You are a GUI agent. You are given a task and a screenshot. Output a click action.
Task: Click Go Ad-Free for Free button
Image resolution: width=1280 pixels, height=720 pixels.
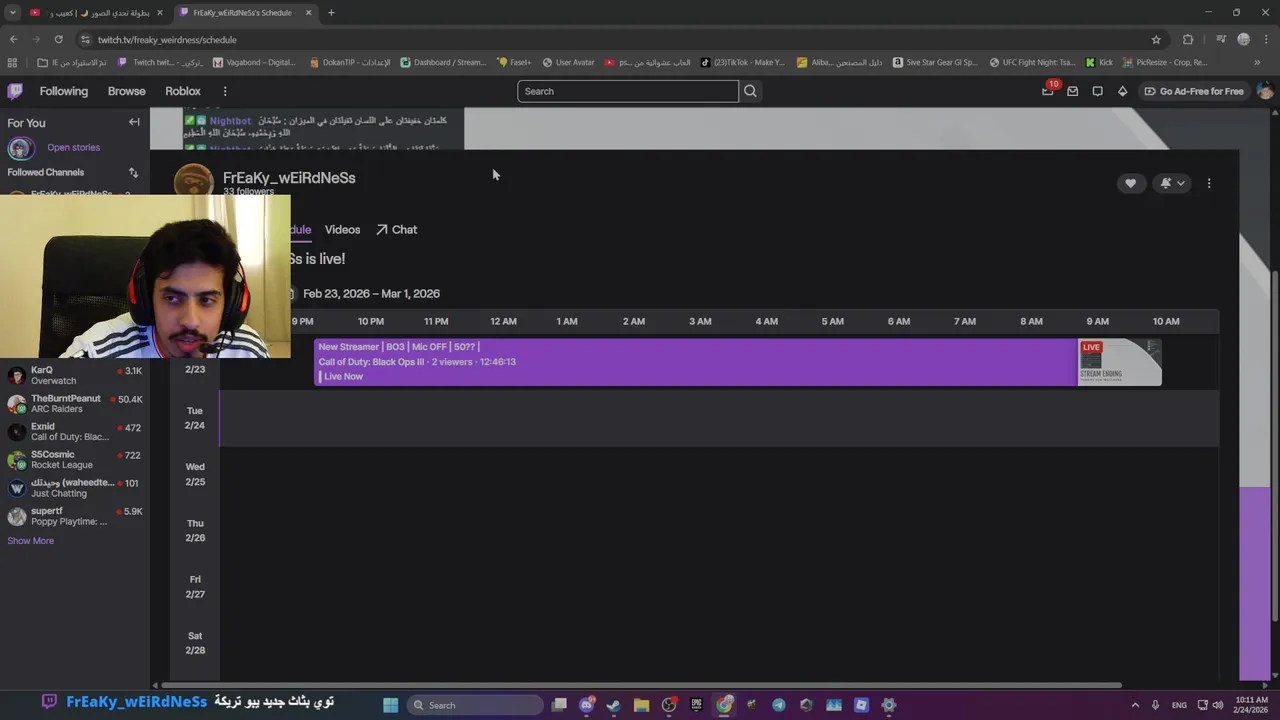(1193, 91)
